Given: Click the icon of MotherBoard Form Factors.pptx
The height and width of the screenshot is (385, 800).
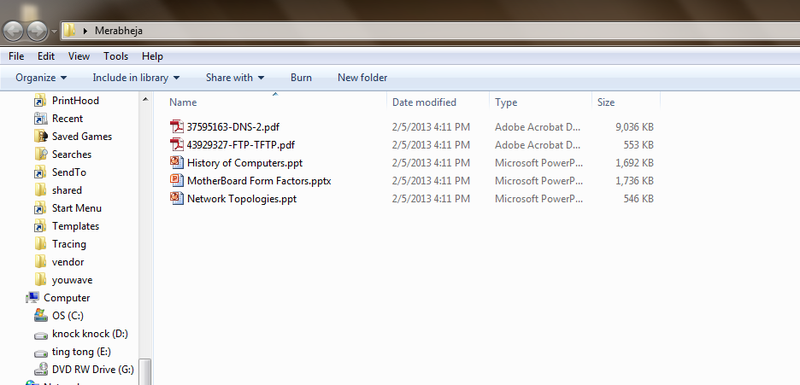Looking at the screenshot, I should (177, 180).
